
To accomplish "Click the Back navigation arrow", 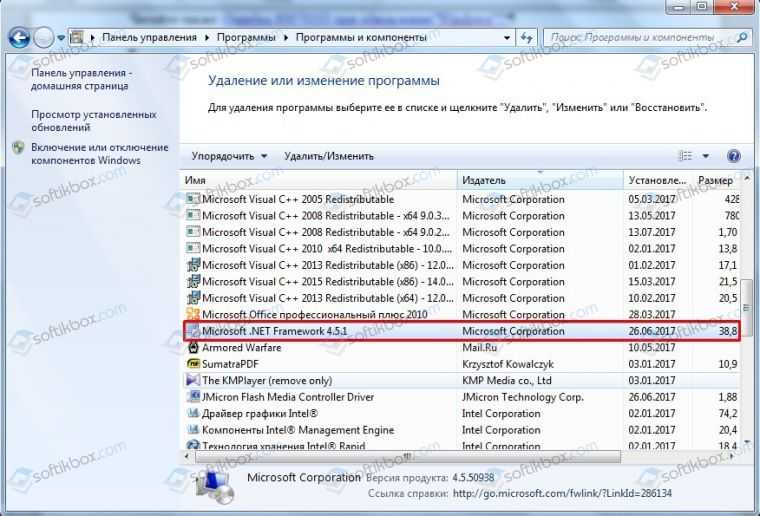I will (x=19, y=37).
